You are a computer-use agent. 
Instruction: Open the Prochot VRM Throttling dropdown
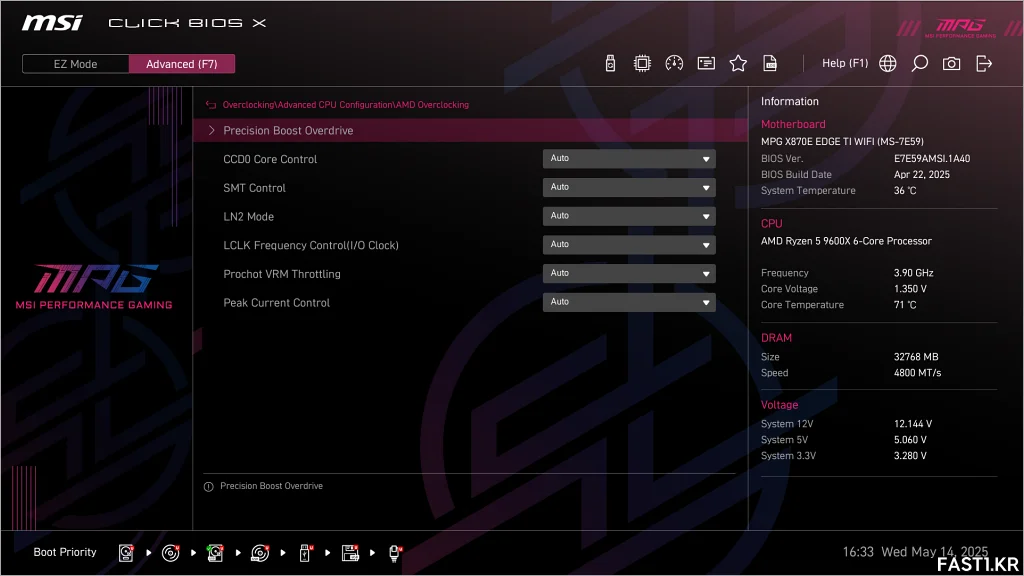pyautogui.click(x=629, y=274)
